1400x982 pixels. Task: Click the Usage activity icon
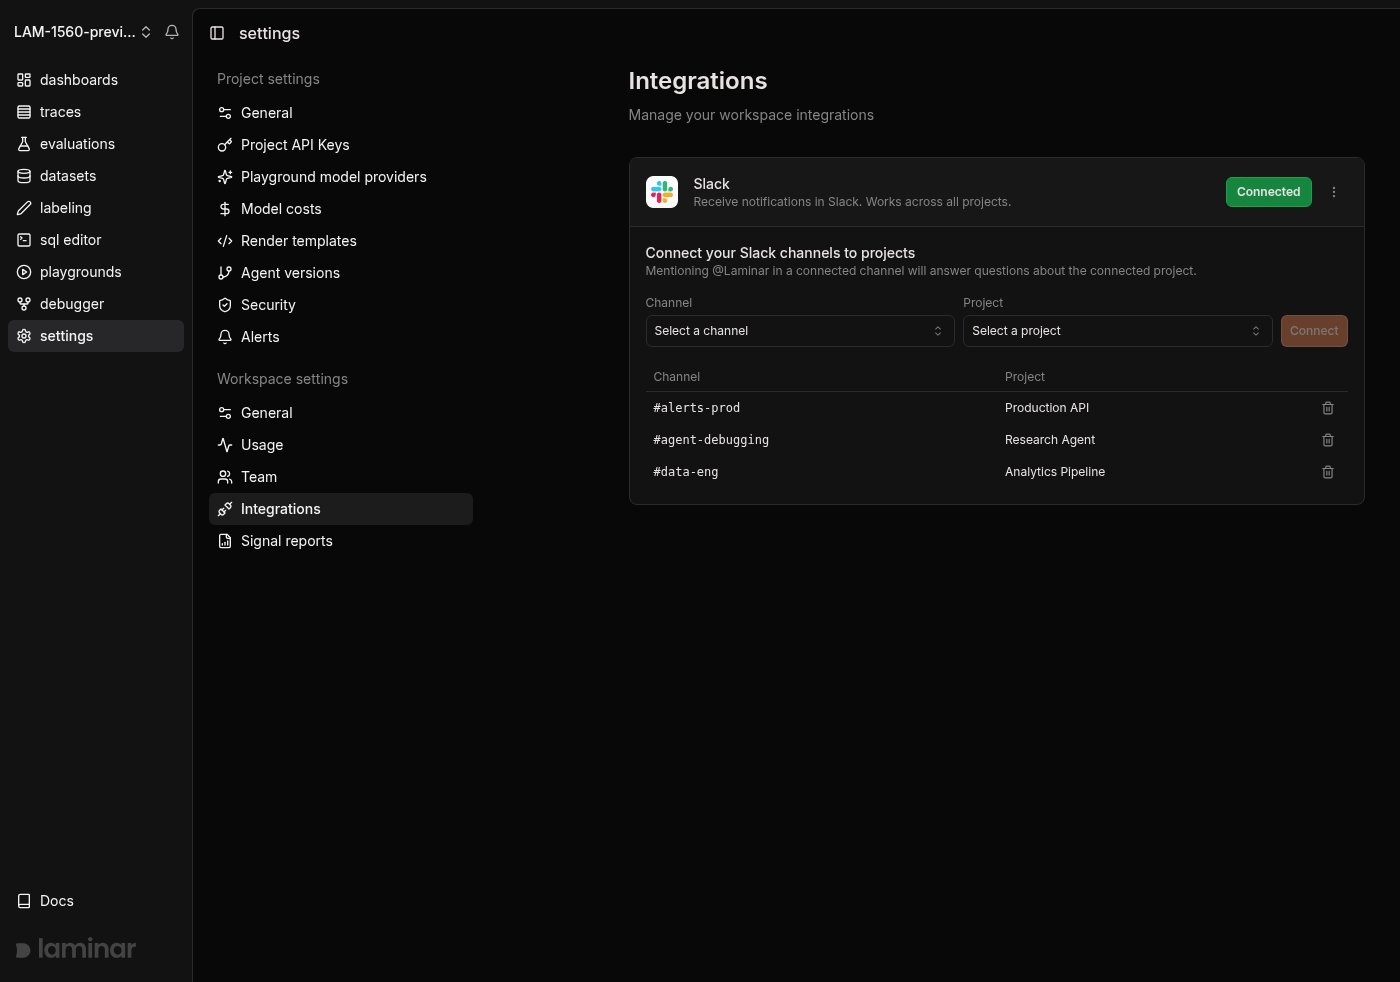pos(225,445)
